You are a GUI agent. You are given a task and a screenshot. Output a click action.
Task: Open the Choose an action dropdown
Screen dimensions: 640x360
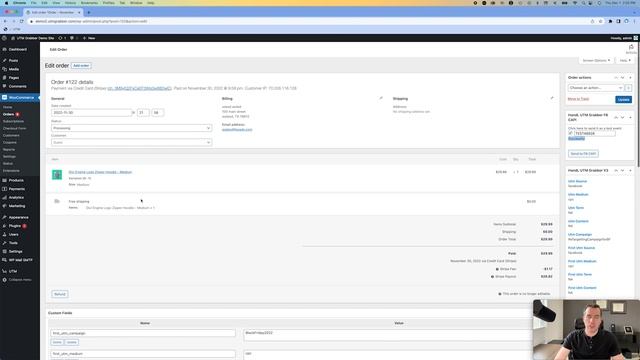tap(596, 88)
